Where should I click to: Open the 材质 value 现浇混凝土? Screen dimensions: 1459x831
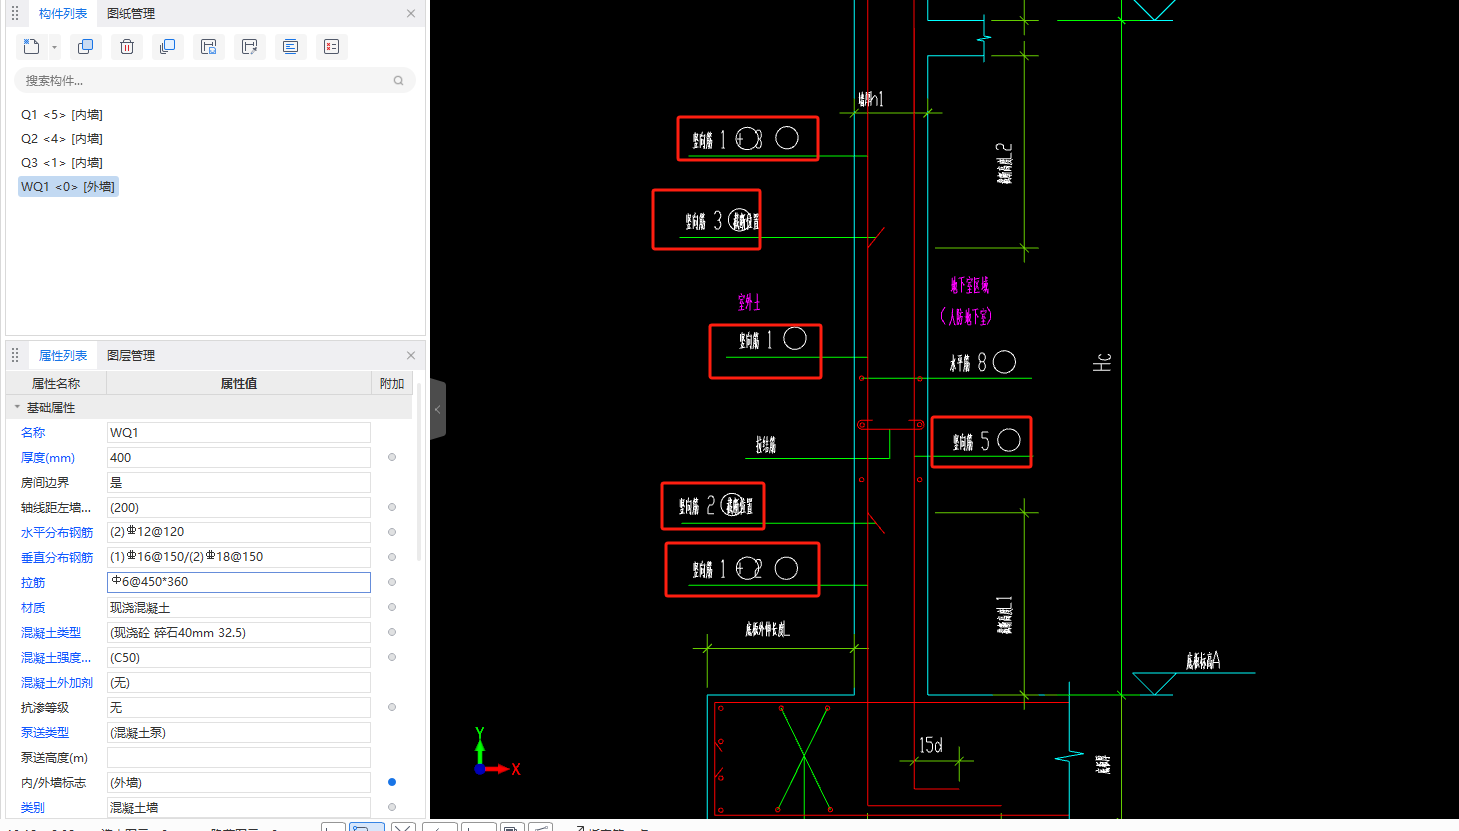tap(239, 607)
